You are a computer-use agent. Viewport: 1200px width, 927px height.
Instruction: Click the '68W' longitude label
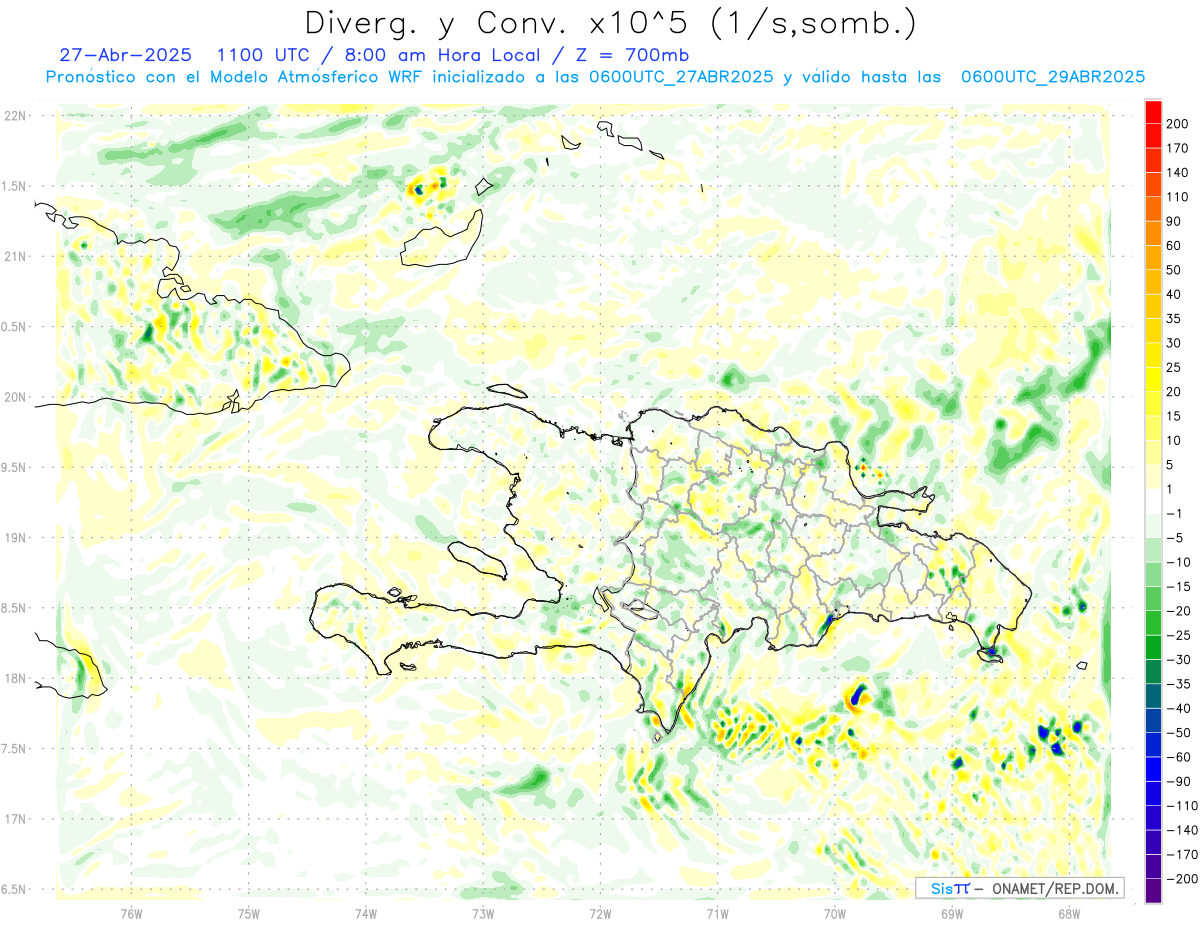coord(1068,913)
